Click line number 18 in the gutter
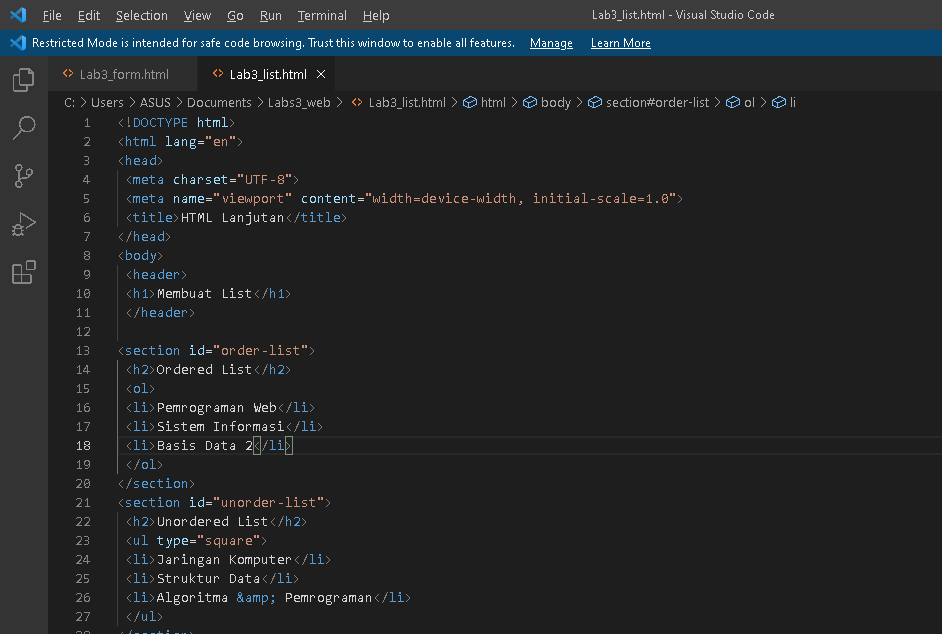Image resolution: width=942 pixels, height=634 pixels. click(83, 445)
